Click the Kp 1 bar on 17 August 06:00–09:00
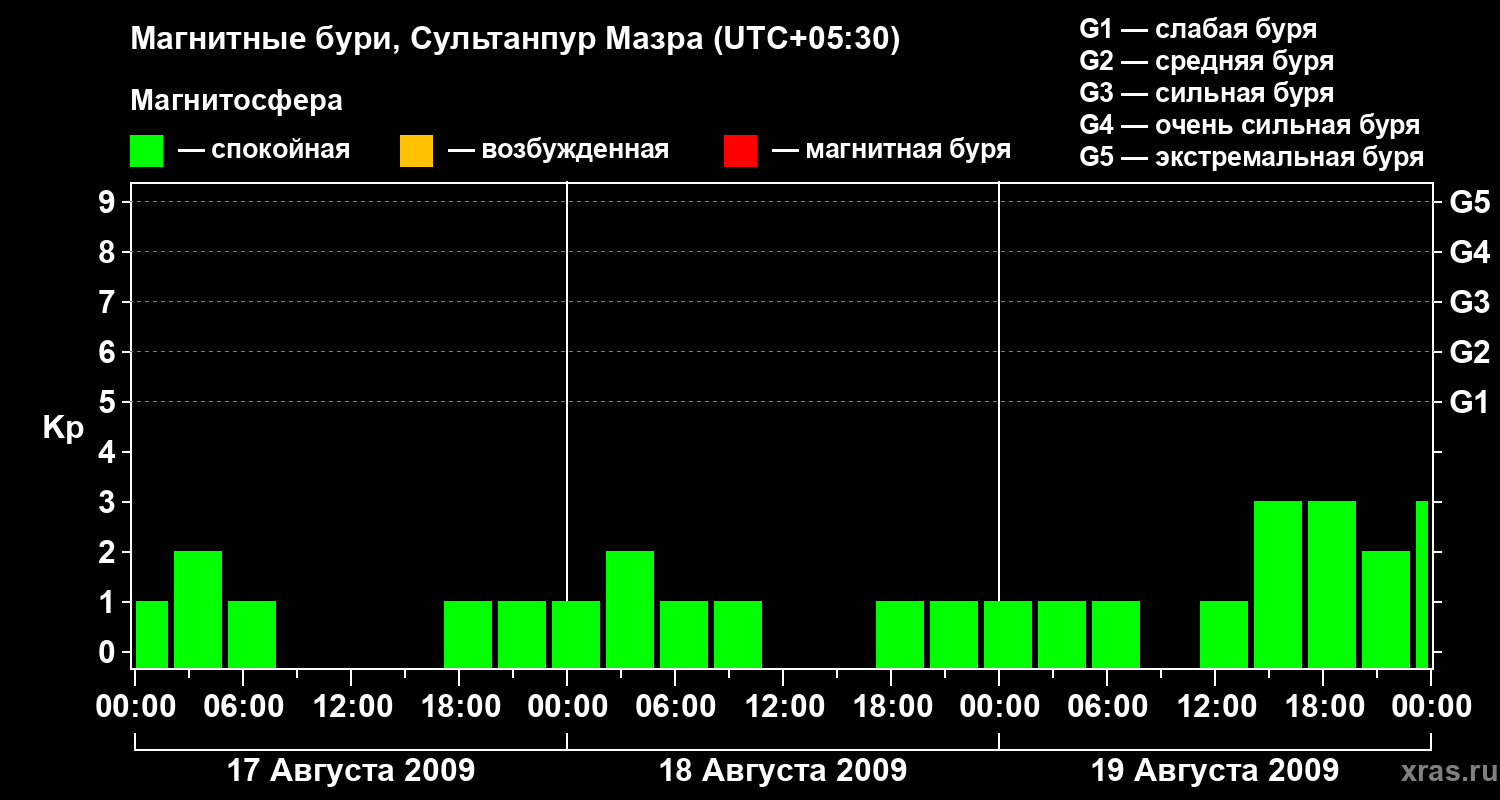Screen dimensions: 1500x800 click(252, 634)
